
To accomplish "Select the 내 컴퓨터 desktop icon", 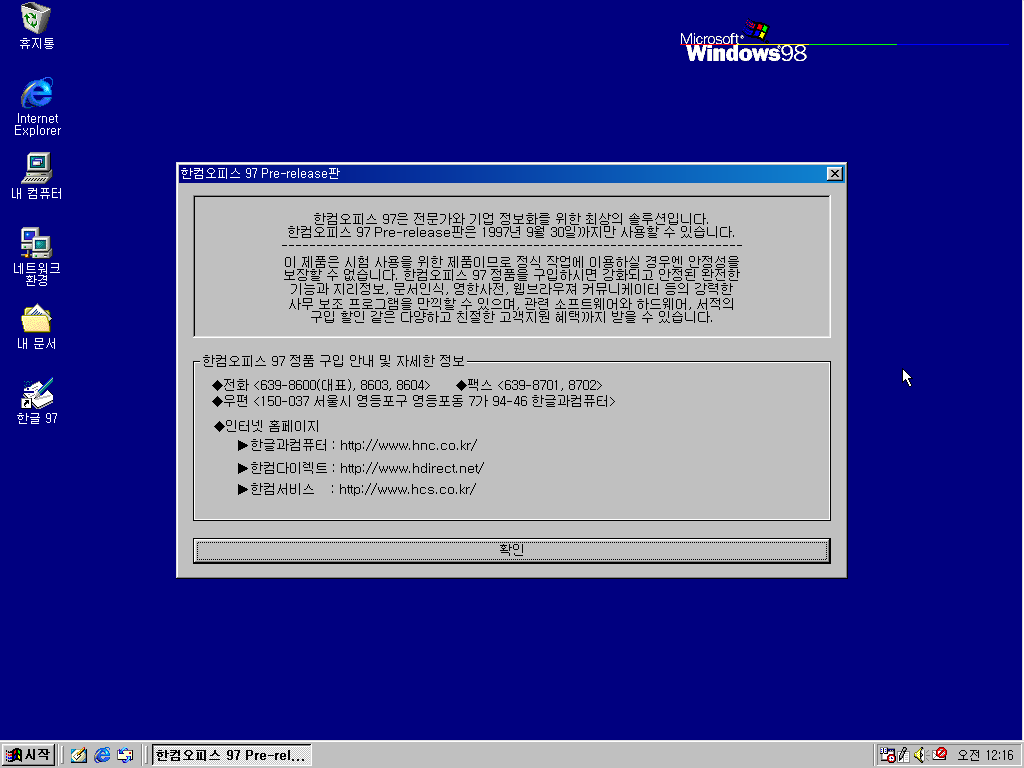I will (x=37, y=176).
